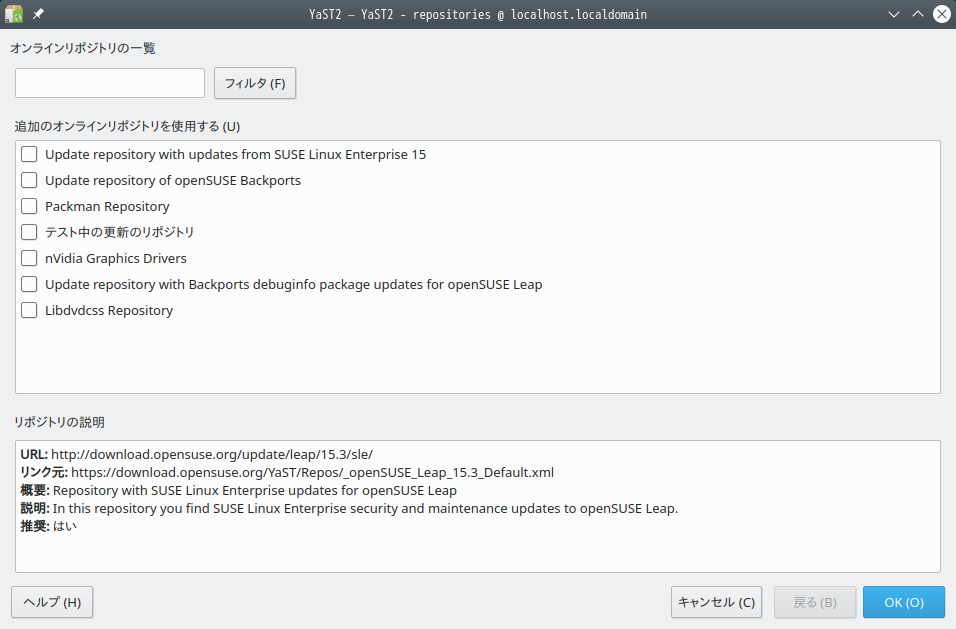
Task: Tick the Libdvdcss Repository checkbox
Action: [29, 310]
